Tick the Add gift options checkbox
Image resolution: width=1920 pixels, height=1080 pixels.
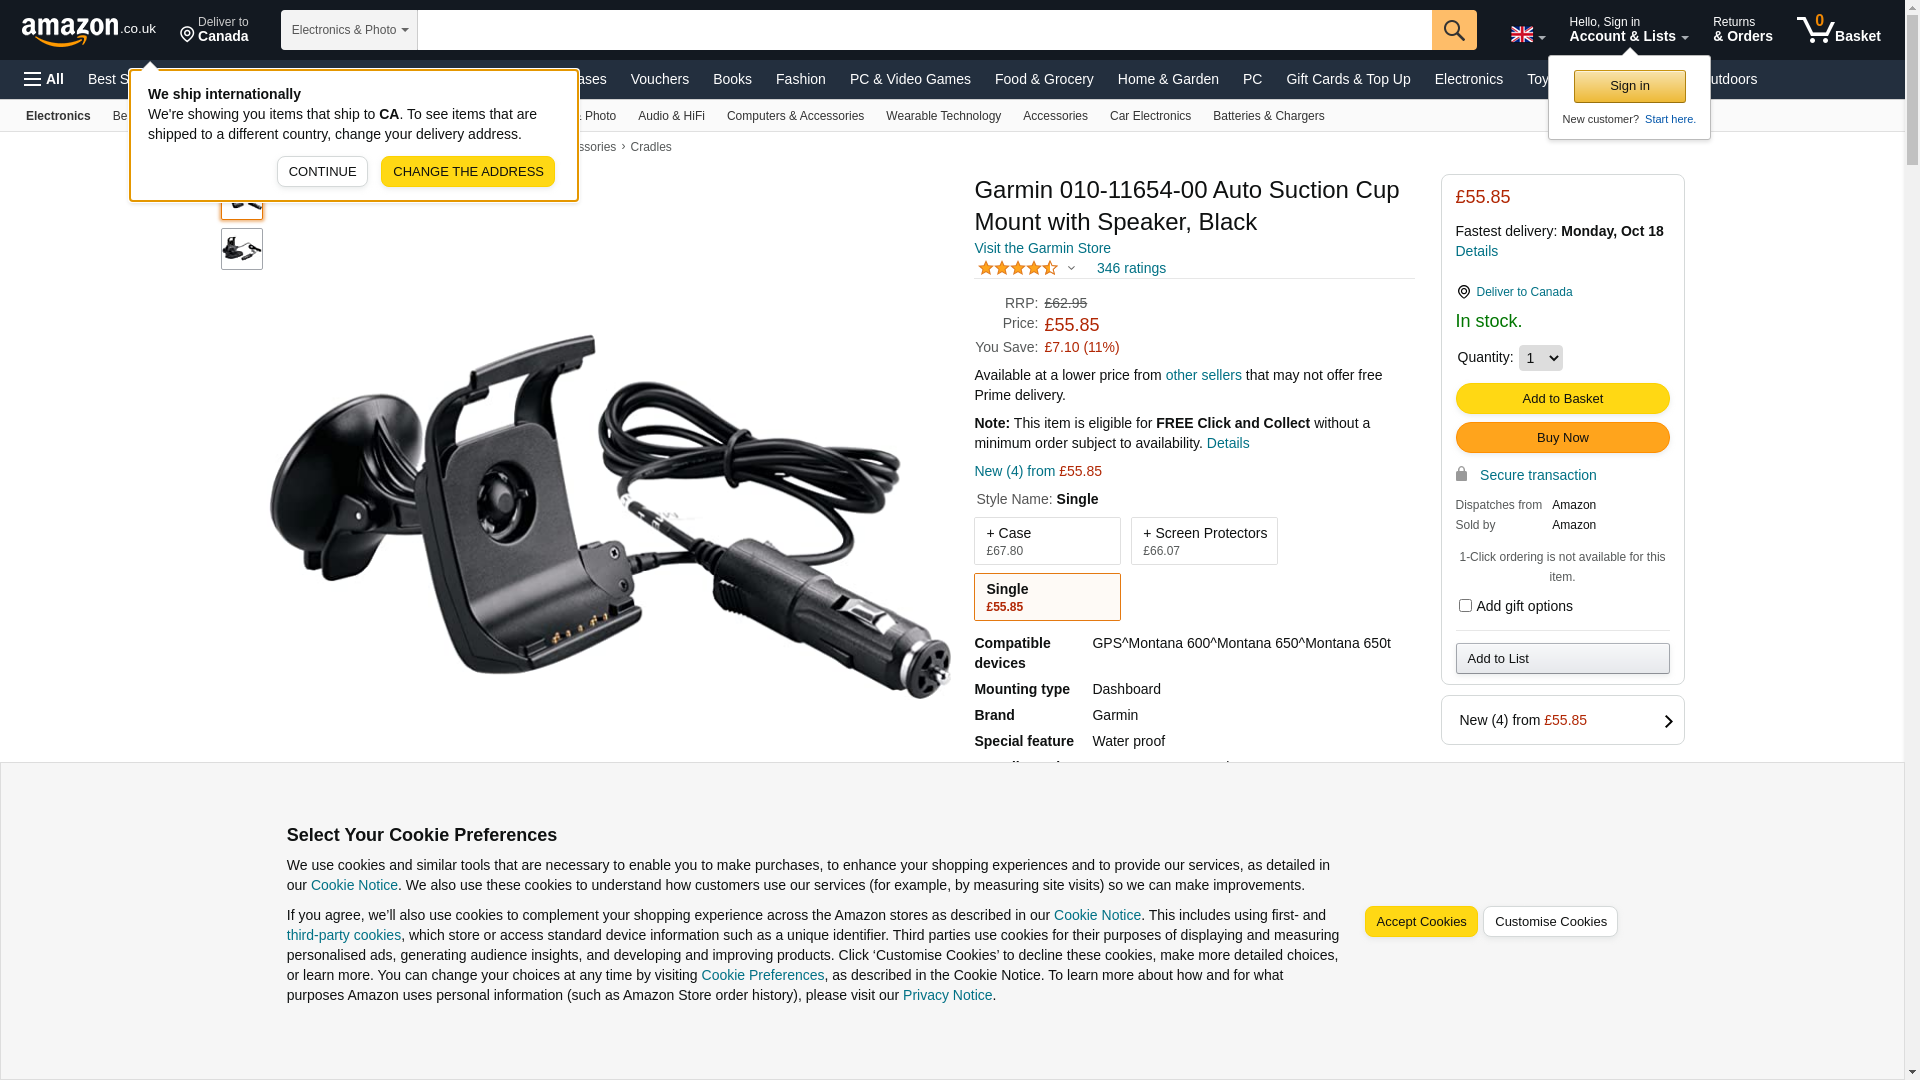1465,605
